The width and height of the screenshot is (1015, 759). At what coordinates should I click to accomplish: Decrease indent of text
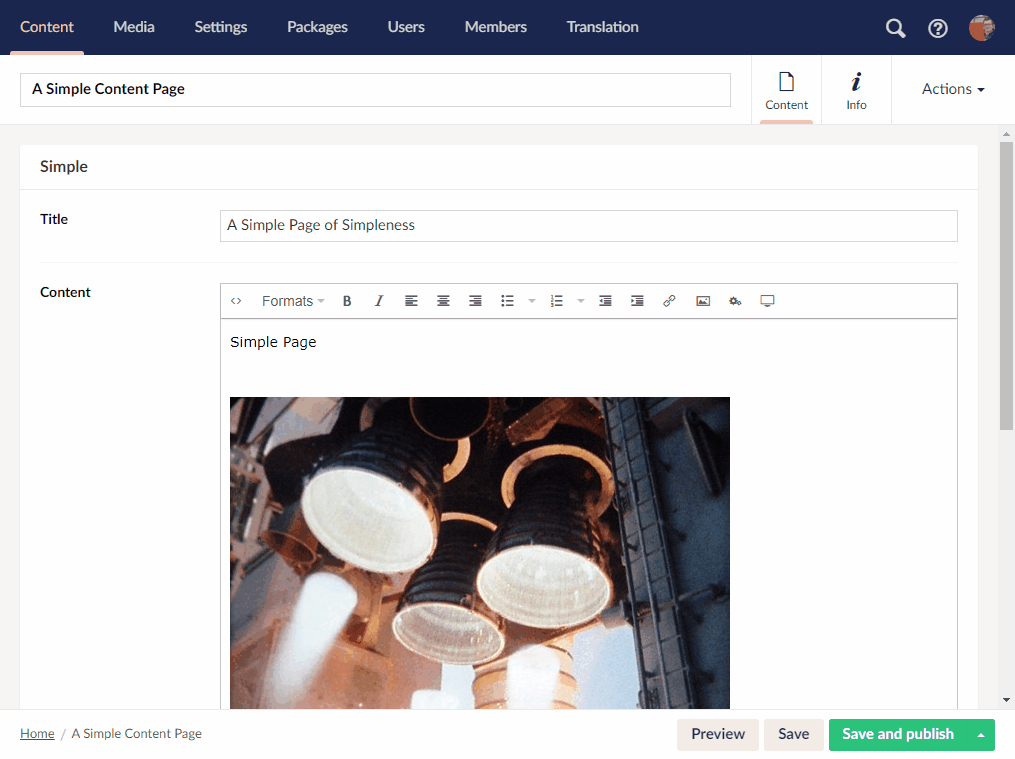pyautogui.click(x=605, y=301)
